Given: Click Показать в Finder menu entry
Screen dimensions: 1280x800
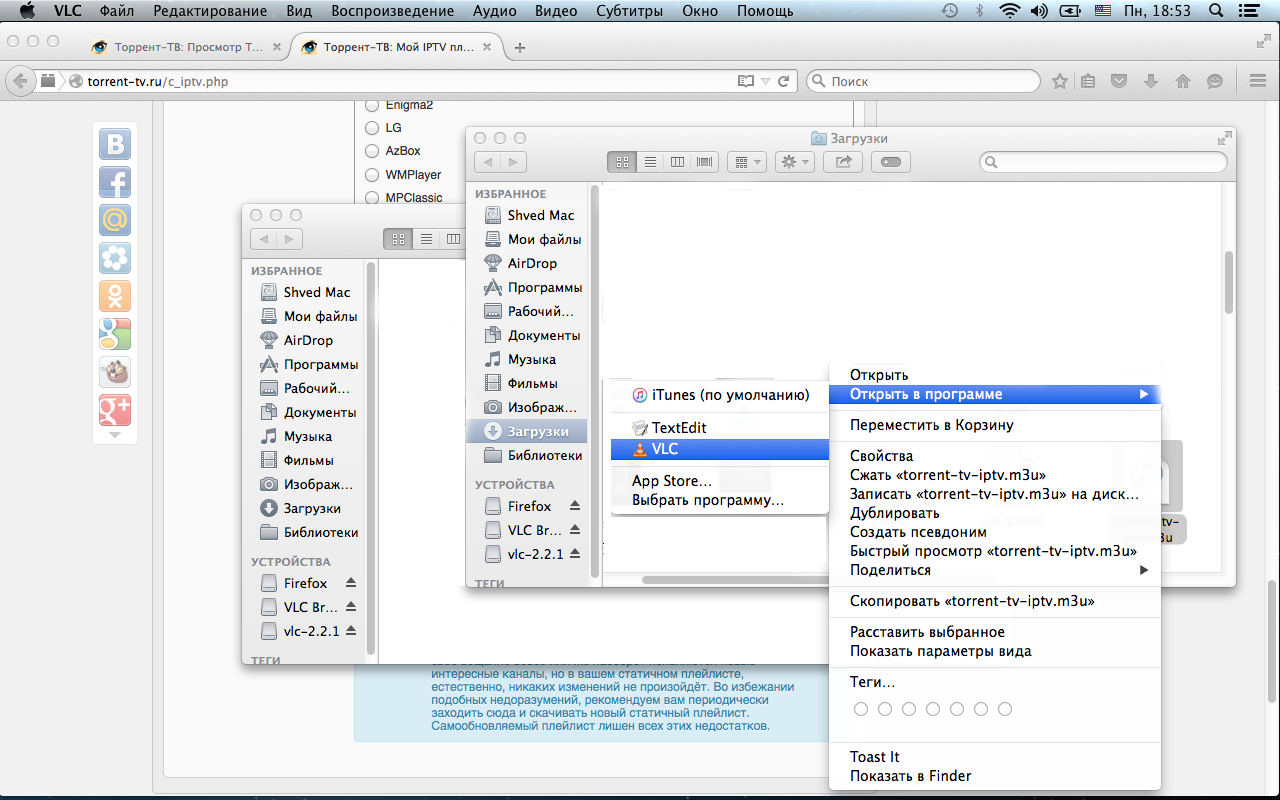Looking at the screenshot, I should 996,776.
